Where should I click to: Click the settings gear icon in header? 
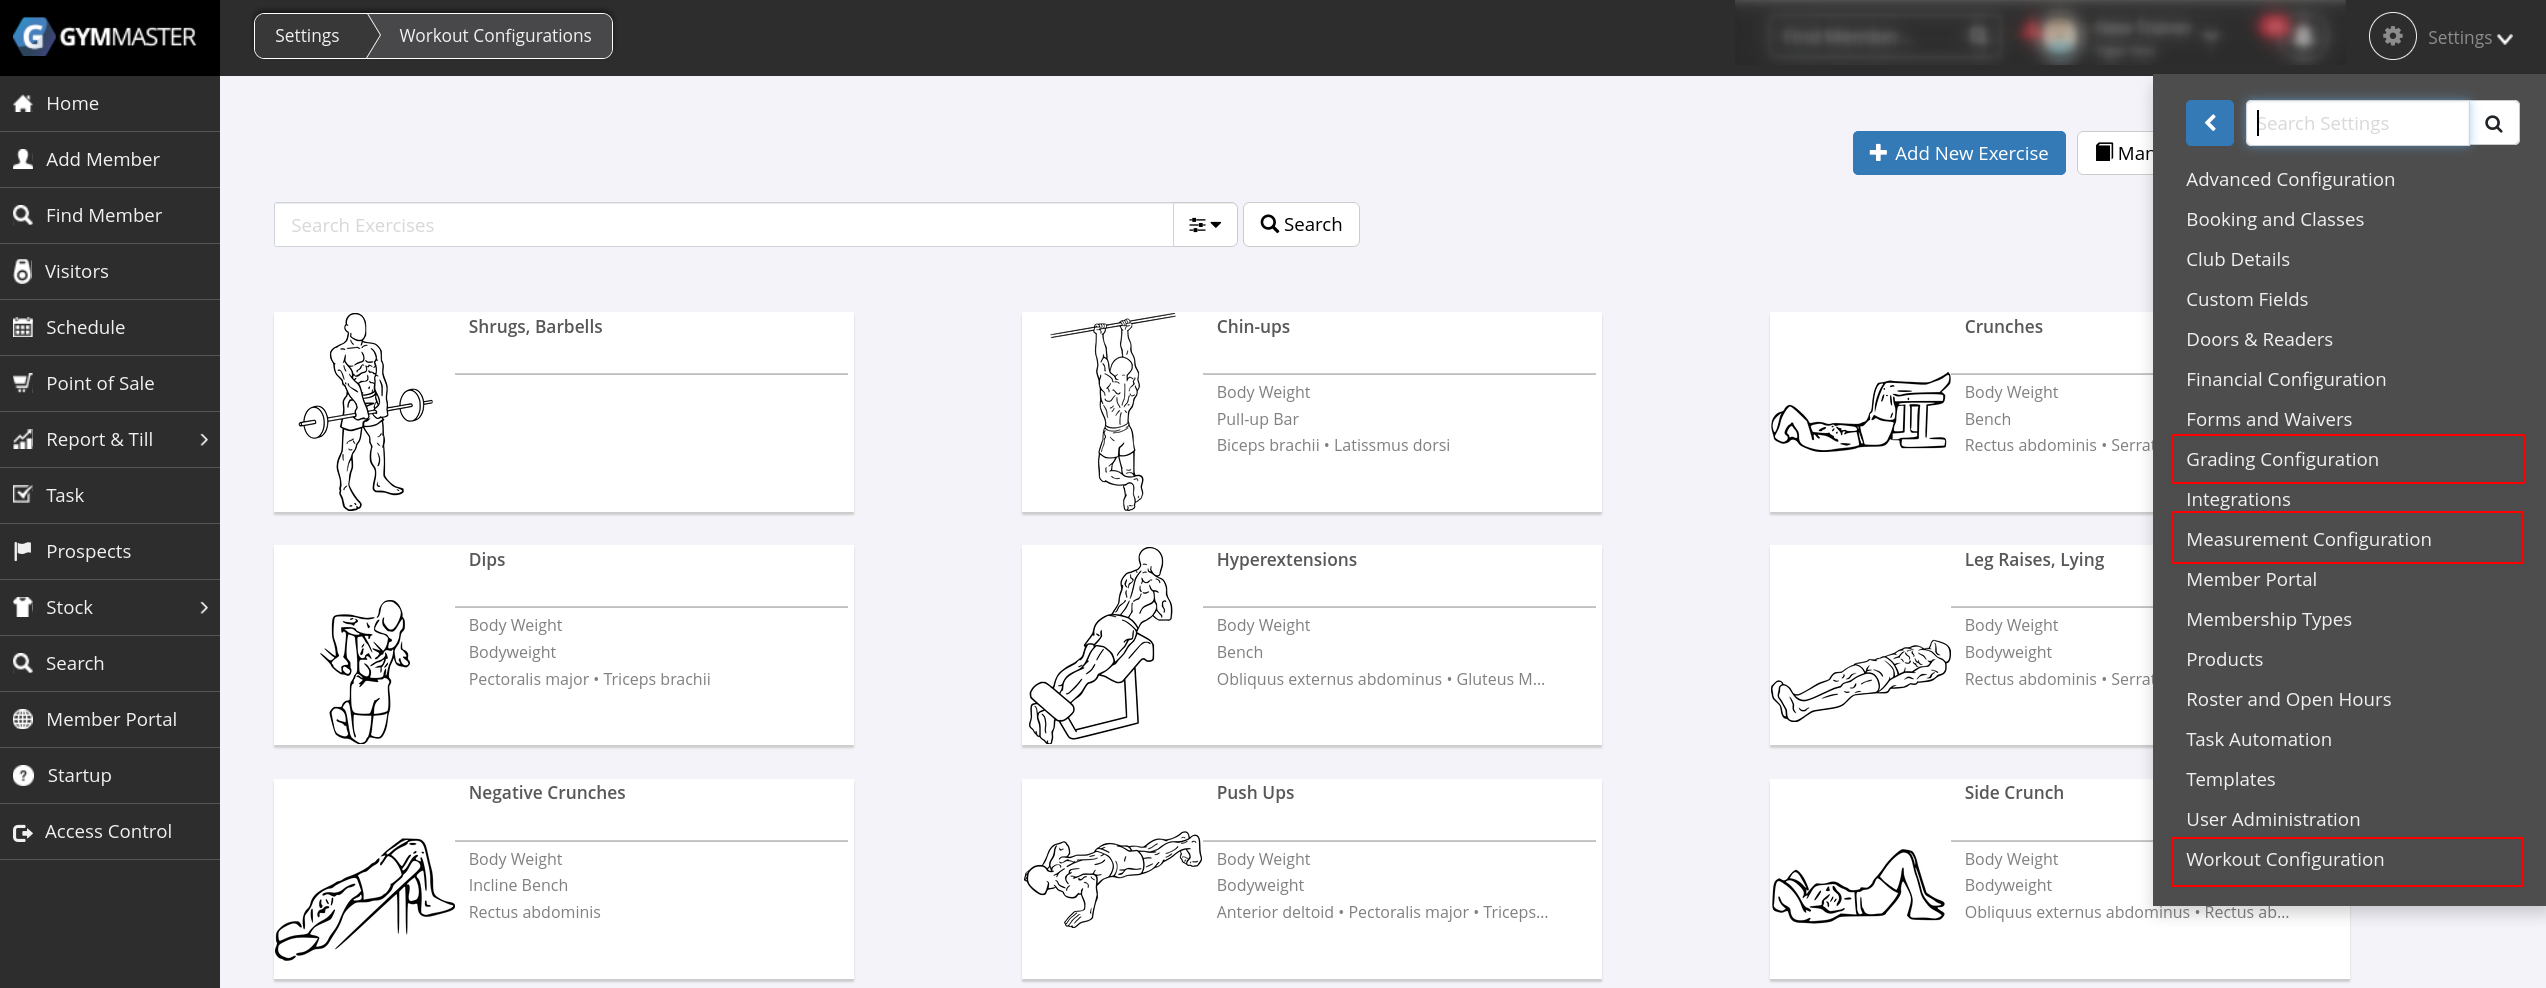coord(2392,37)
